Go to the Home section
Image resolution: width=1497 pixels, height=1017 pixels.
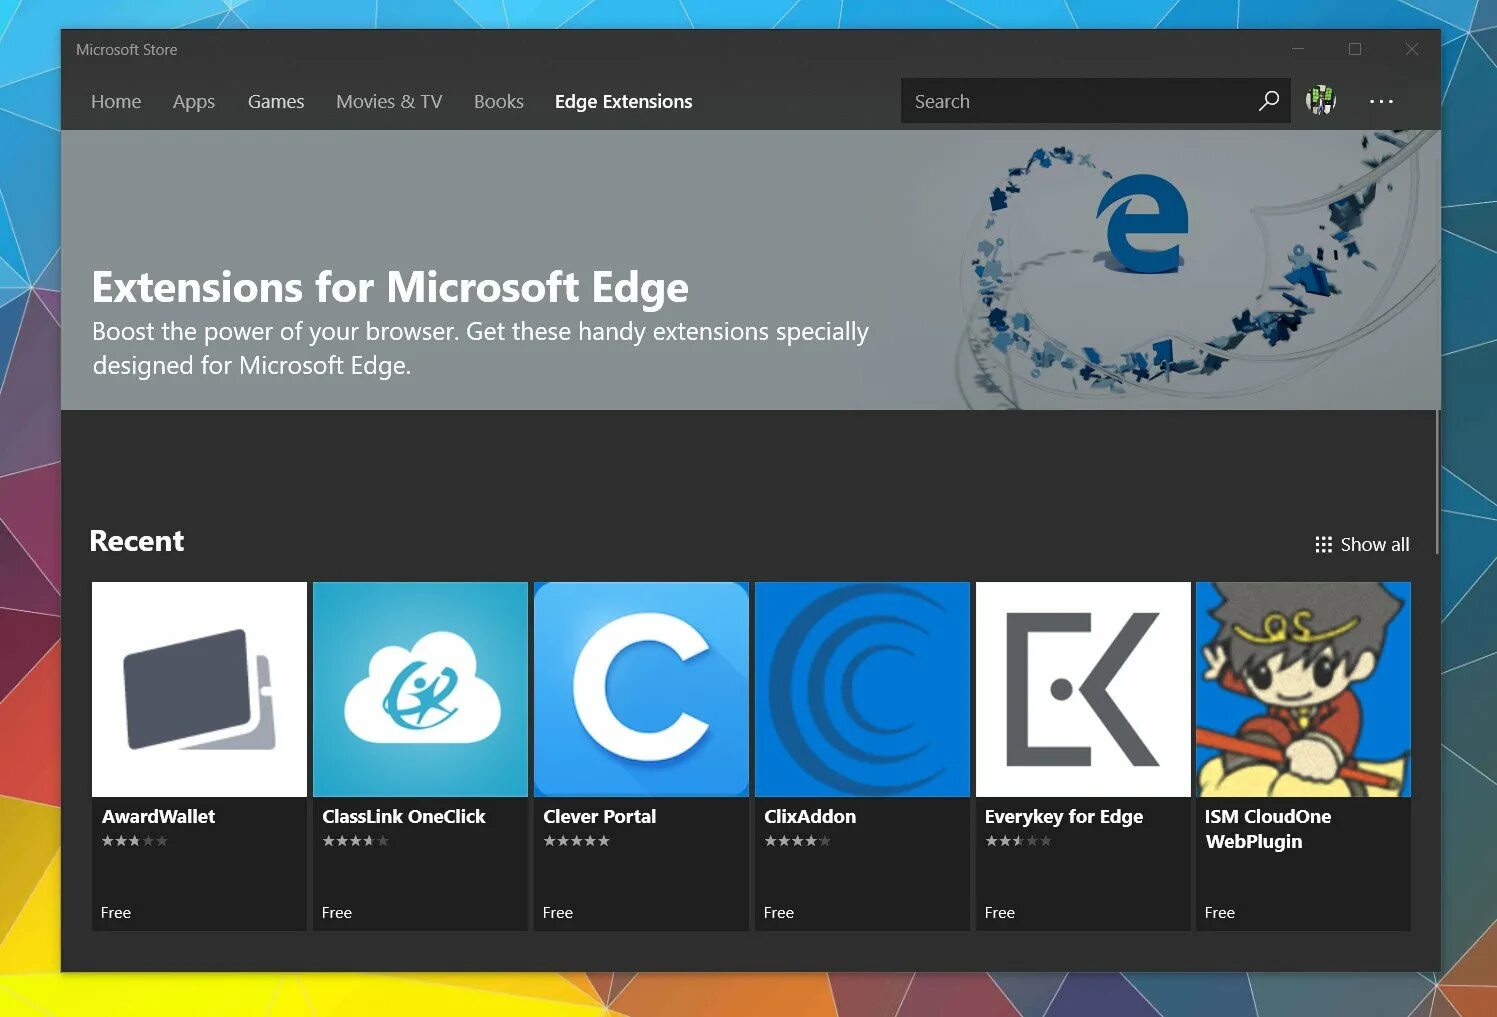[116, 101]
